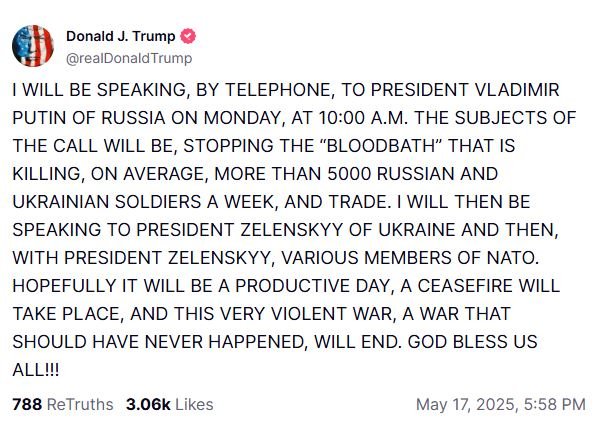This screenshot has width=597, height=422.
Task: Open Donald J. Trump's profile avatar
Action: click(x=33, y=46)
